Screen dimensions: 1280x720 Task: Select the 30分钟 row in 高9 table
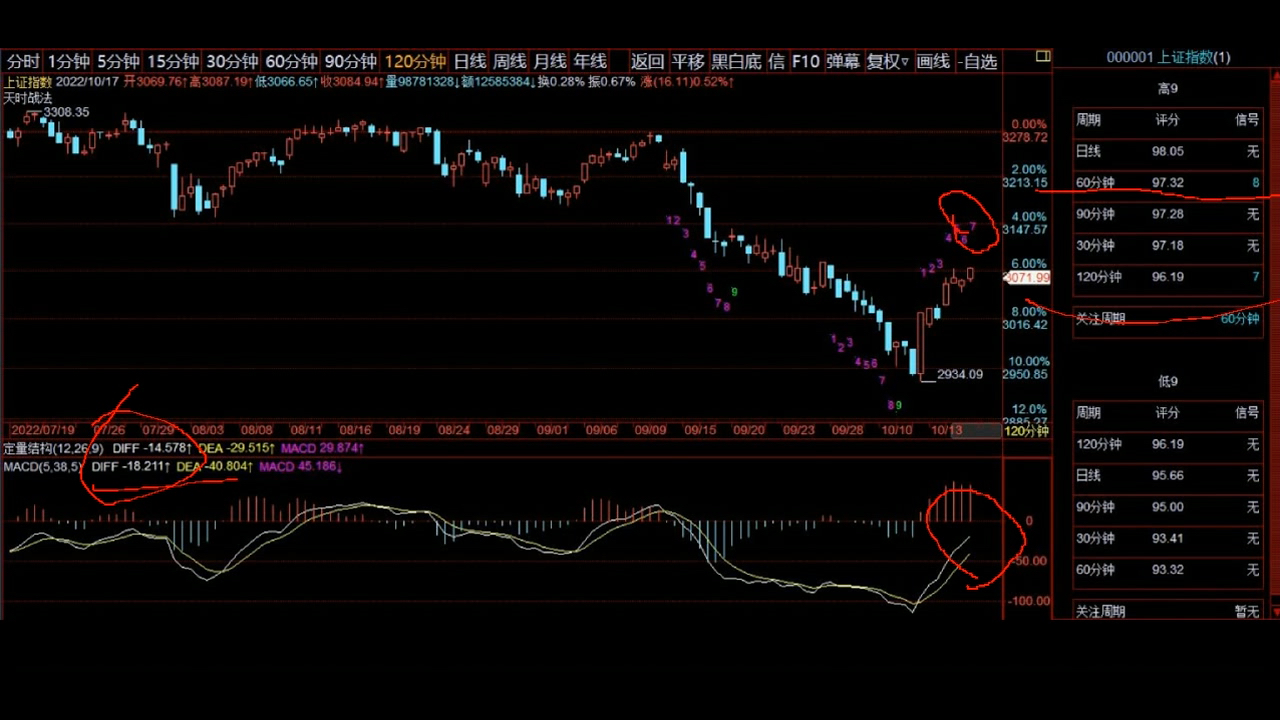click(1167, 246)
